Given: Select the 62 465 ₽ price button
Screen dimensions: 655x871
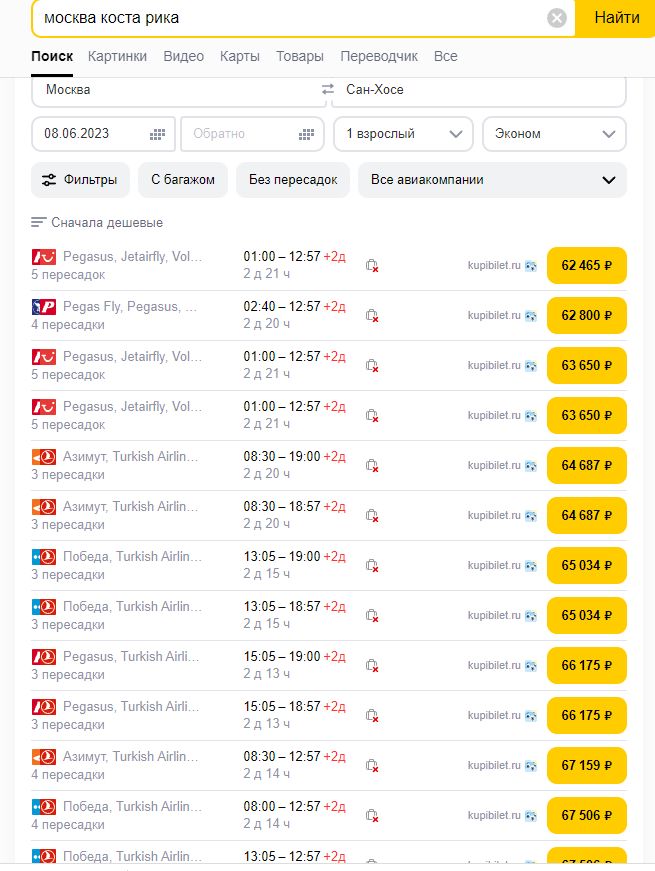Looking at the screenshot, I should [586, 266].
